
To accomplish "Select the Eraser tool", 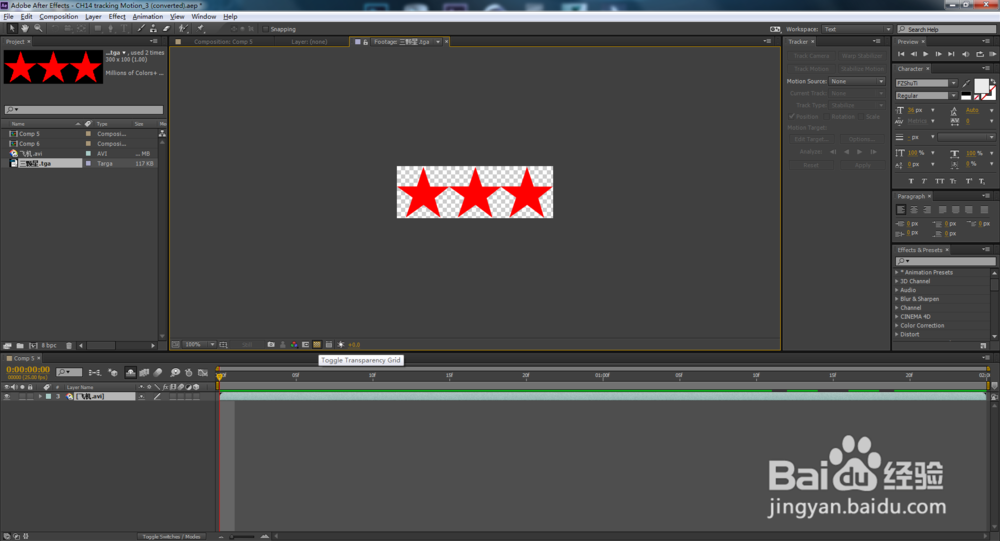I will coord(166,29).
